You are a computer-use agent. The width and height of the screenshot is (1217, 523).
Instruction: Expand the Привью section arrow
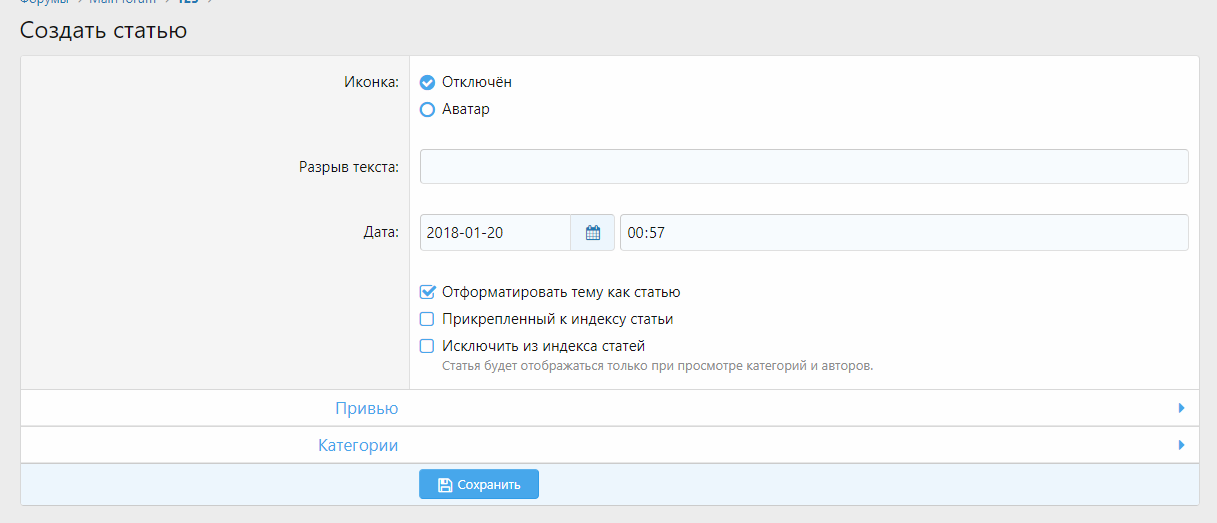pos(1181,408)
